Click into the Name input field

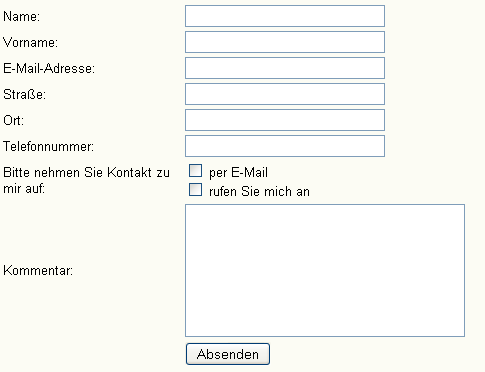(285, 16)
